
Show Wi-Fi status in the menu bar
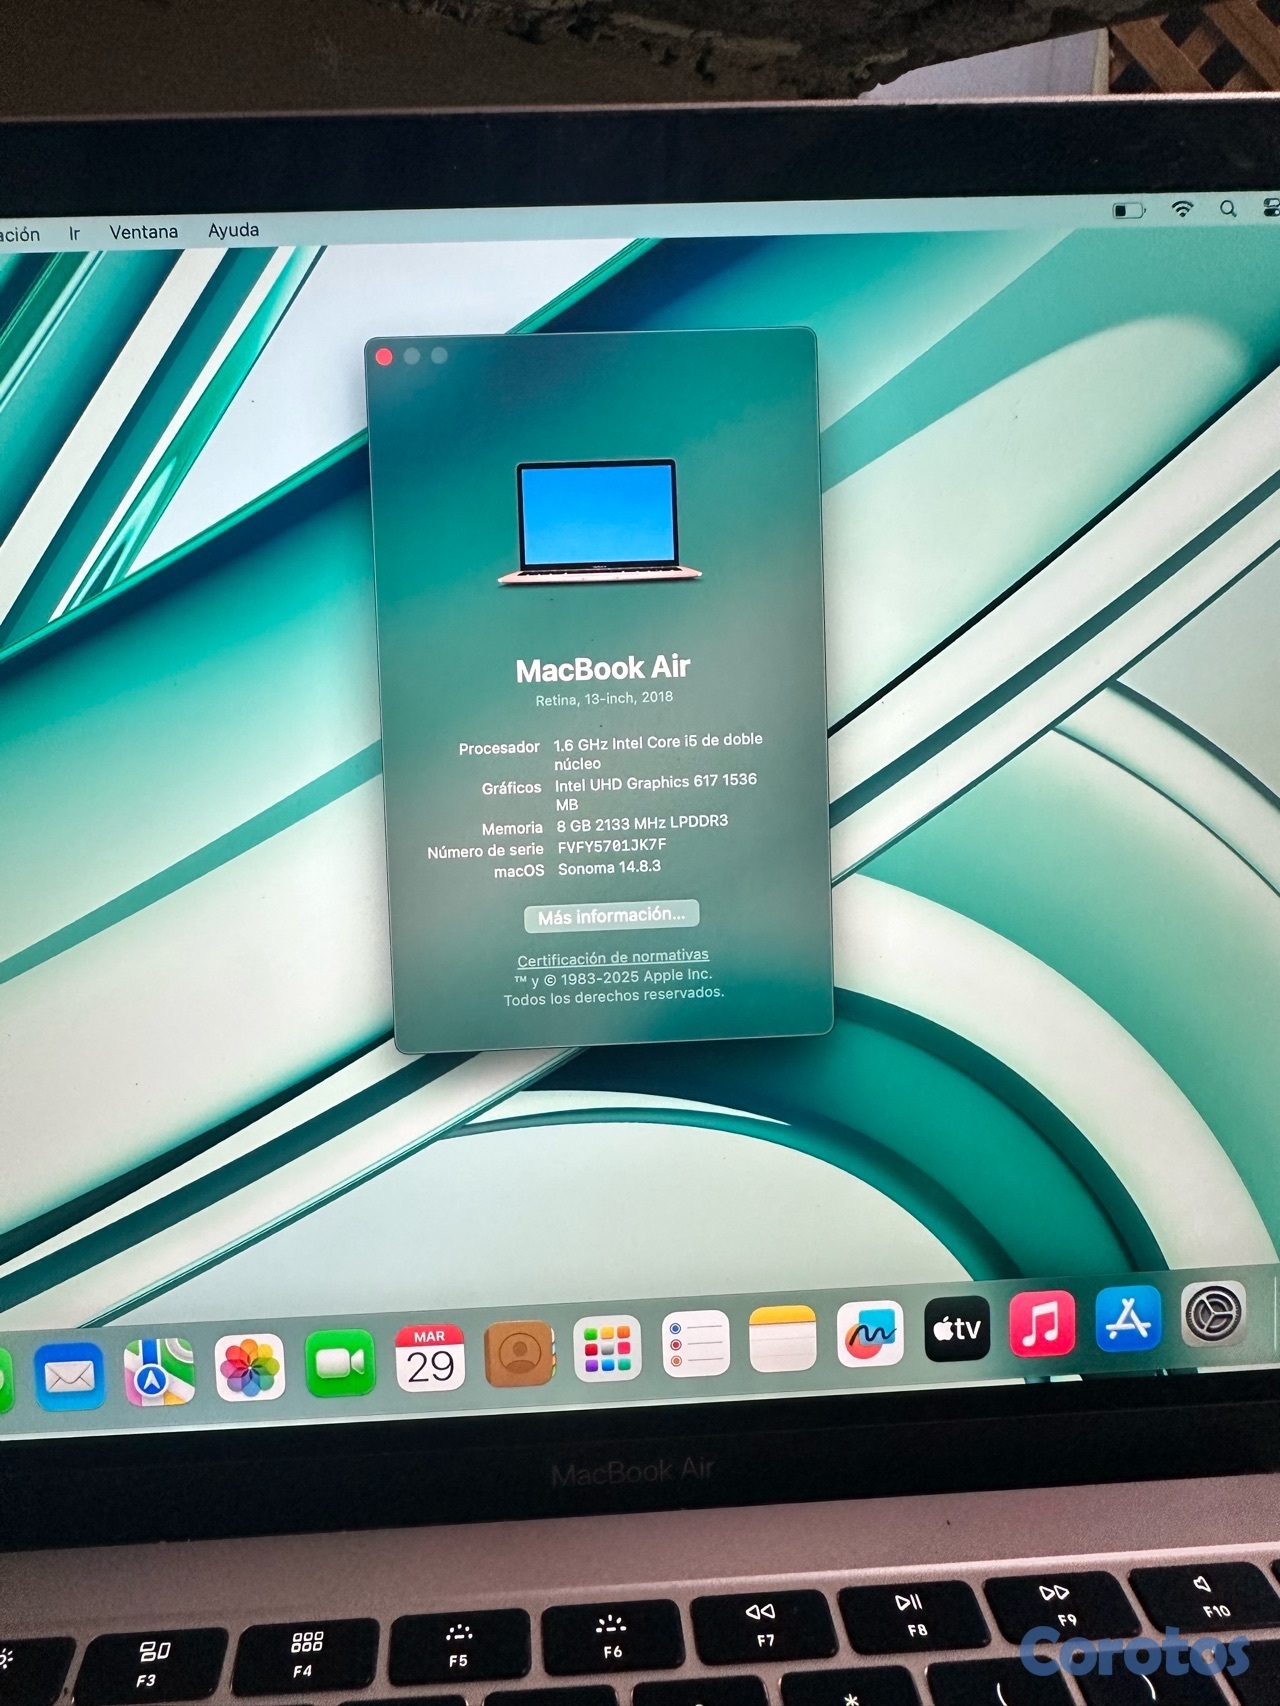(1182, 209)
